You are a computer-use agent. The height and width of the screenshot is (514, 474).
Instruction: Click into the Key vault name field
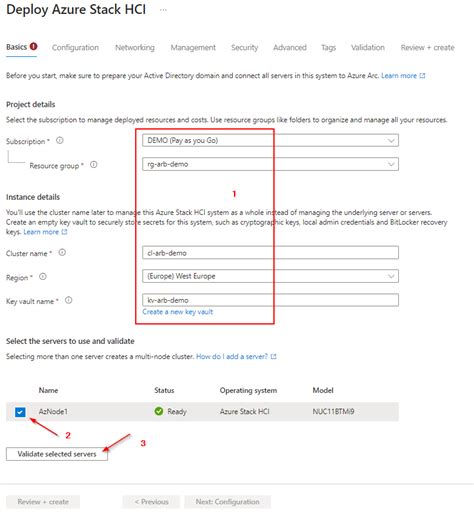pos(270,300)
